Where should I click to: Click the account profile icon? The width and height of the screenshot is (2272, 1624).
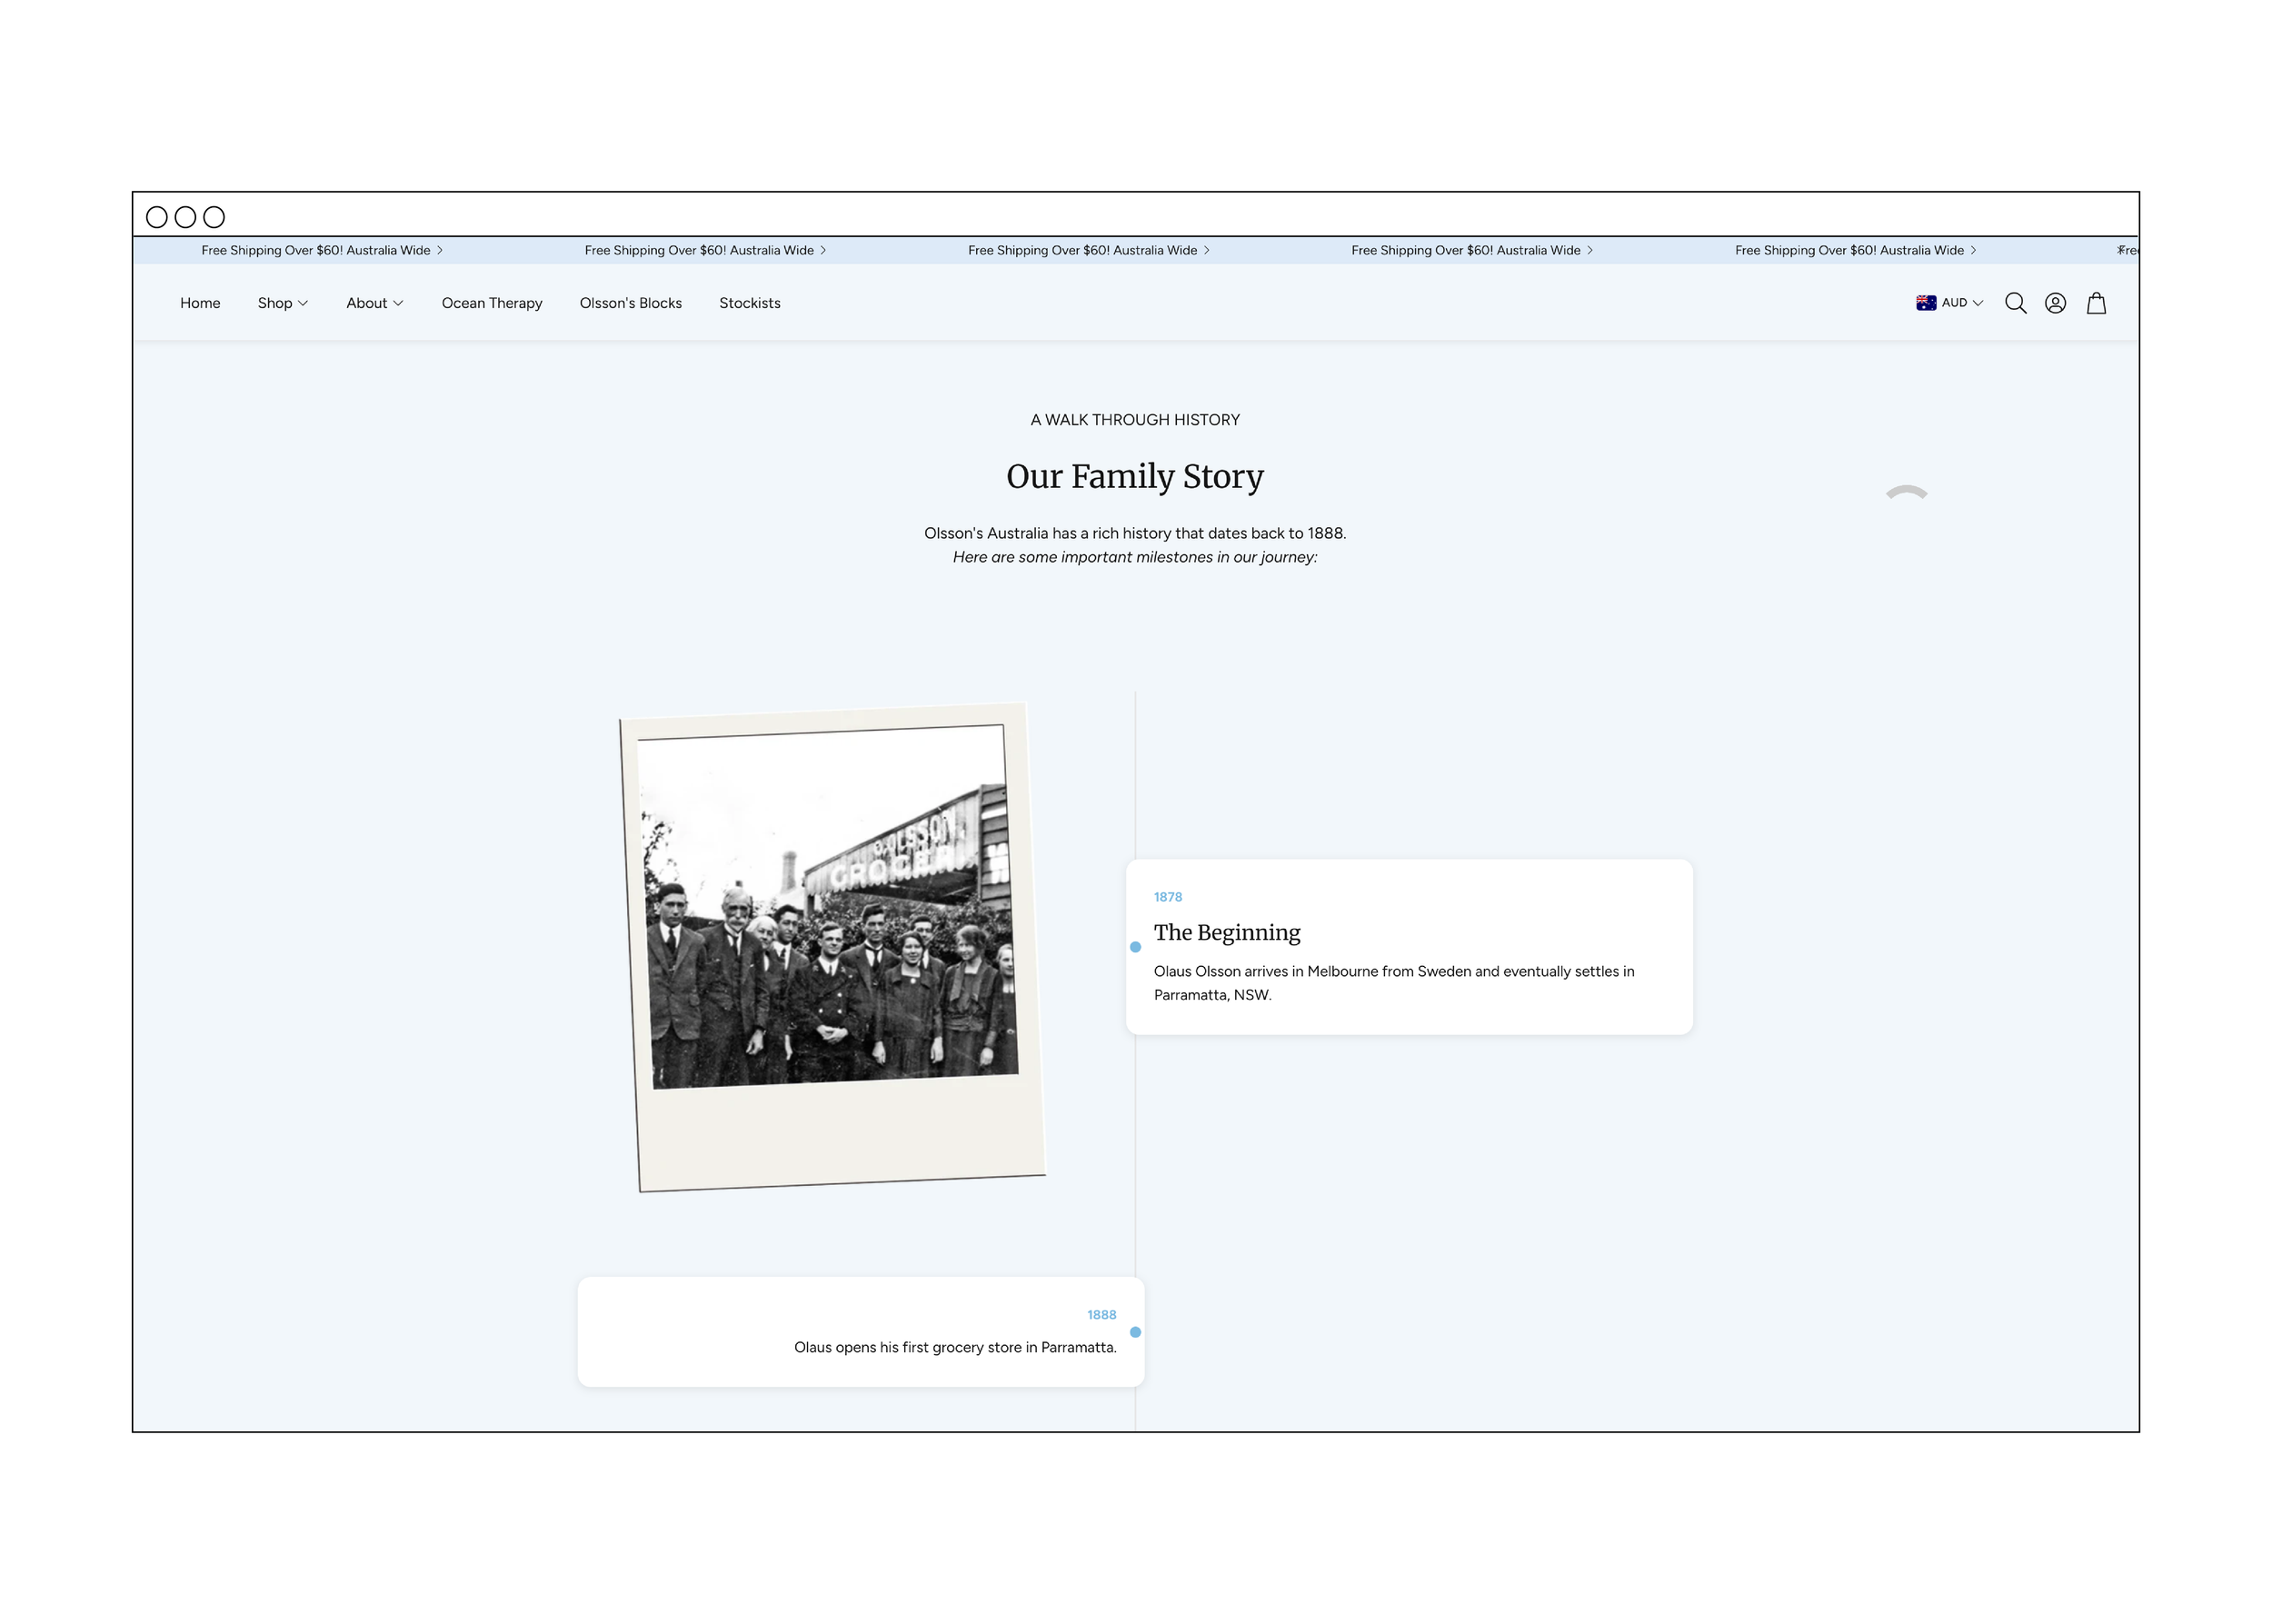(x=2056, y=303)
